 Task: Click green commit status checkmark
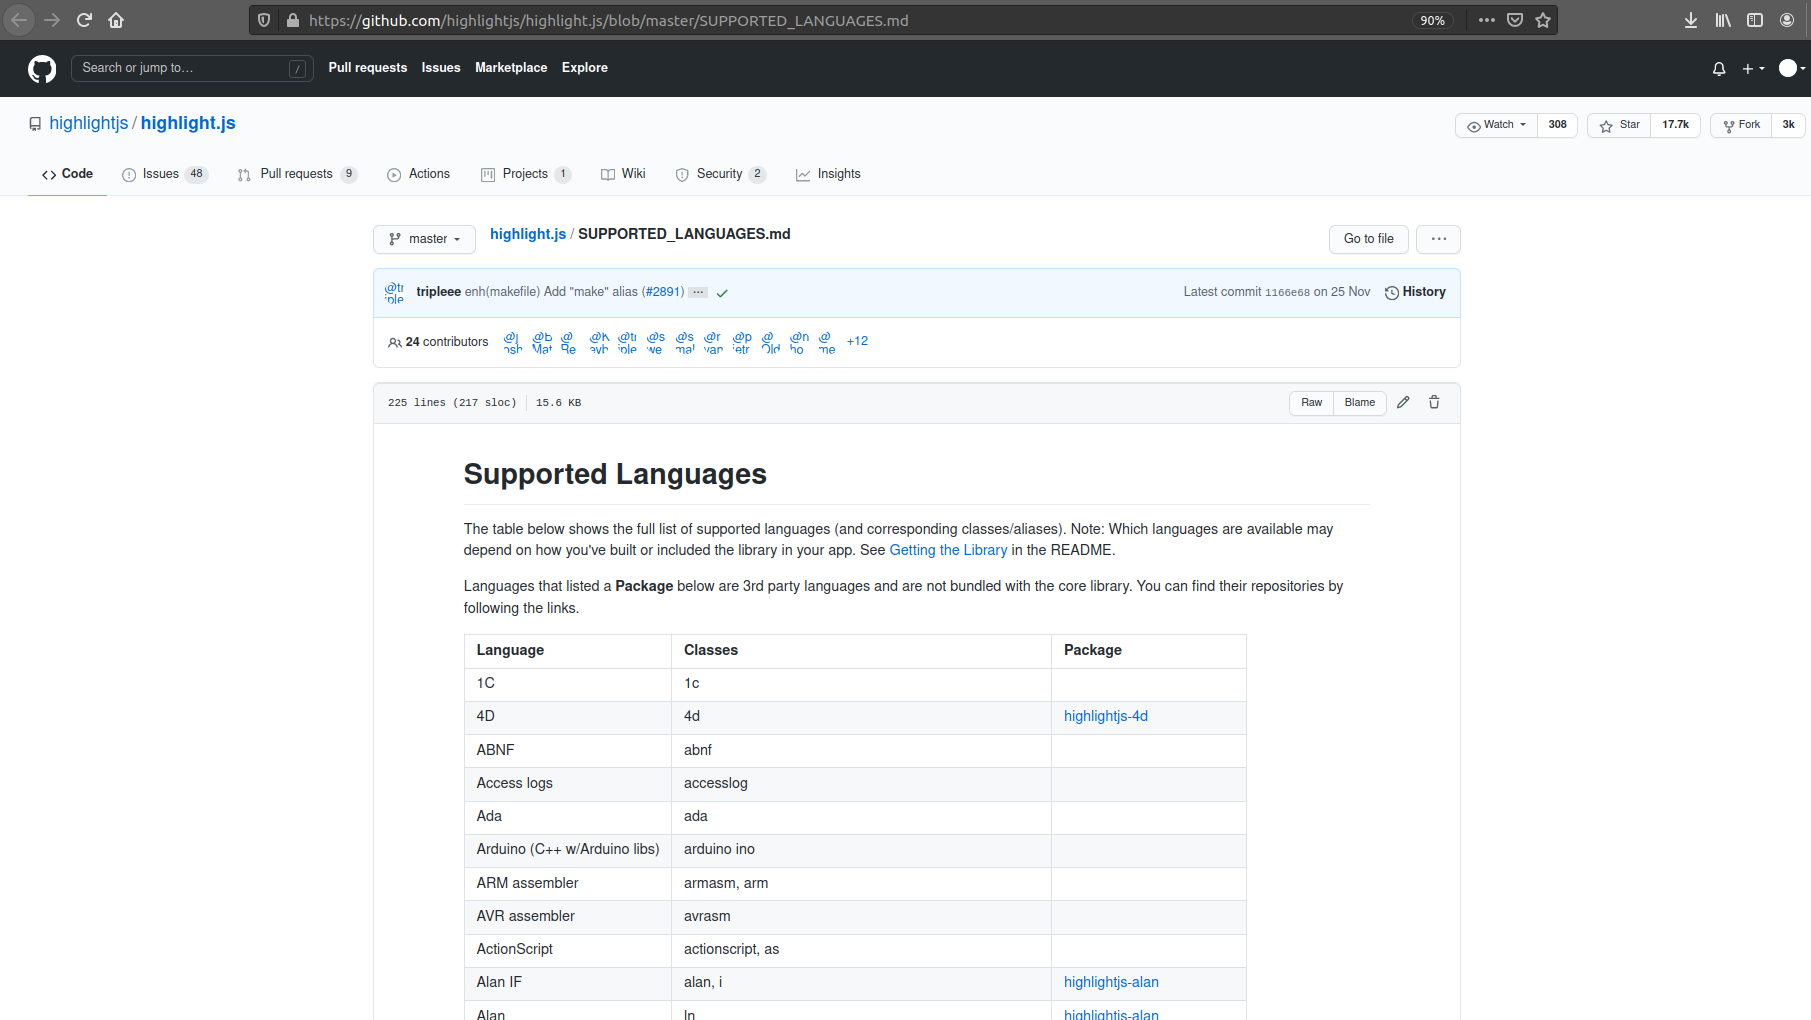[x=722, y=293]
